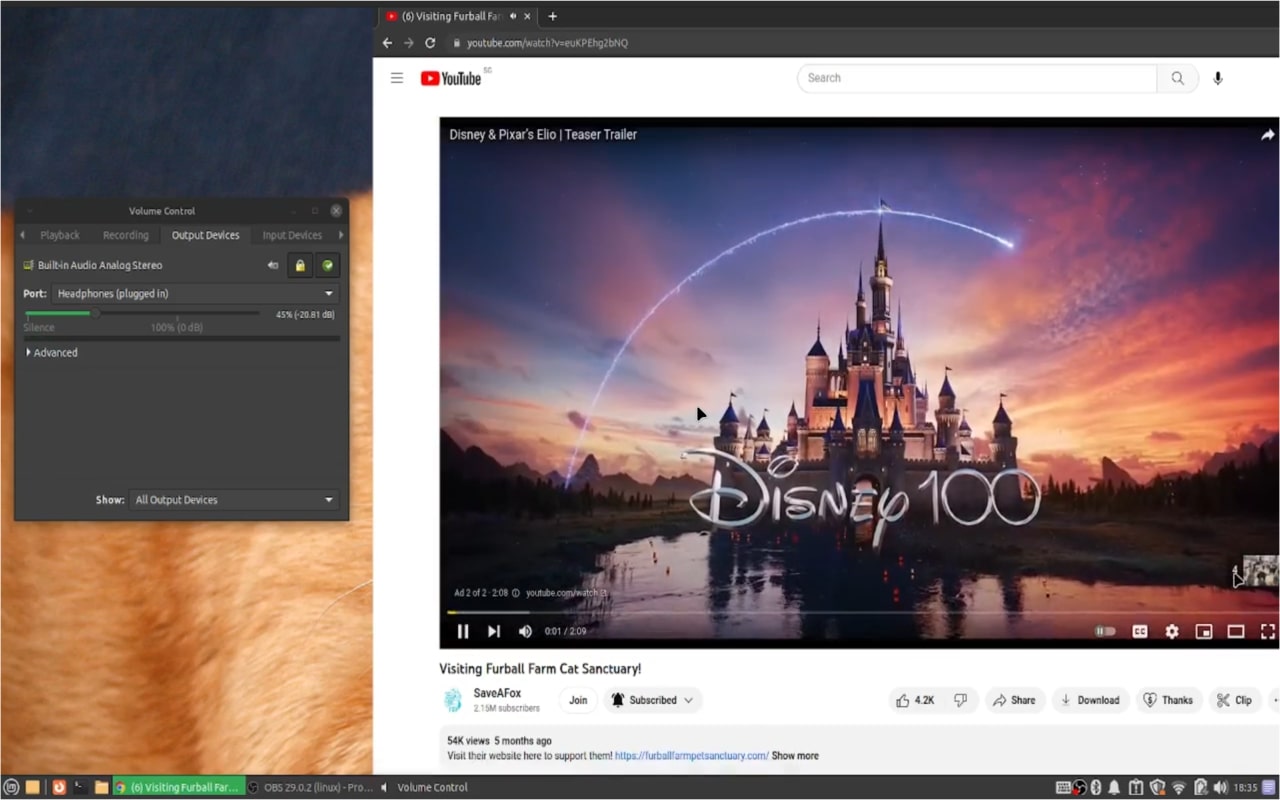Switch to theater mode
The height and width of the screenshot is (800, 1280).
pyautogui.click(x=1236, y=631)
